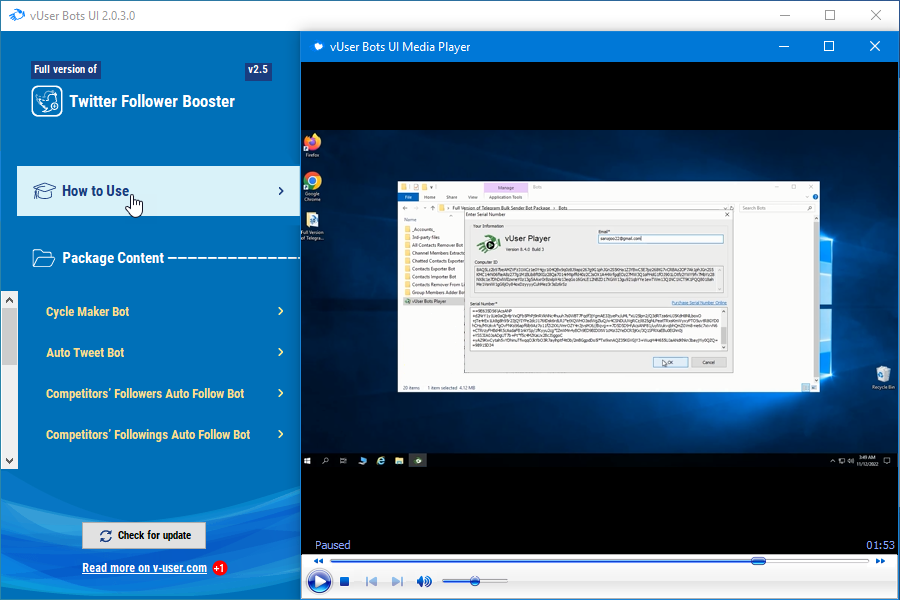Click the refresh icon on Check for update

pyautogui.click(x=106, y=536)
